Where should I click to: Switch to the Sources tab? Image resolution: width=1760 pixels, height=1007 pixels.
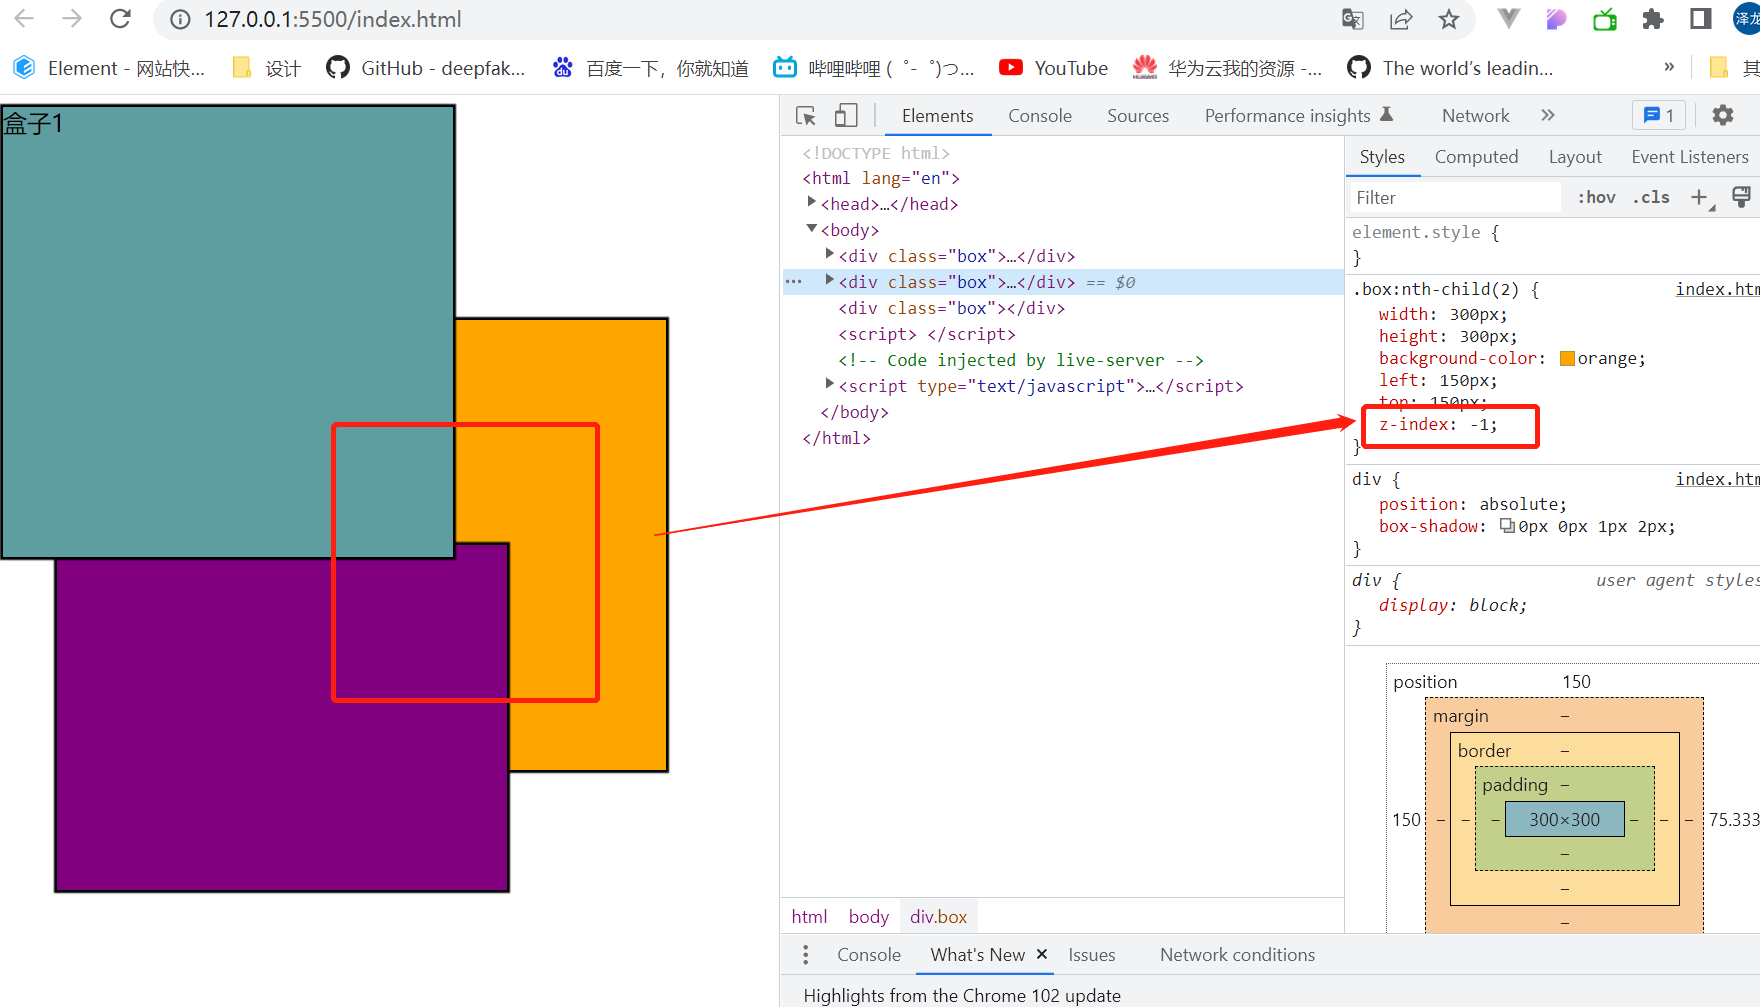pyautogui.click(x=1138, y=116)
